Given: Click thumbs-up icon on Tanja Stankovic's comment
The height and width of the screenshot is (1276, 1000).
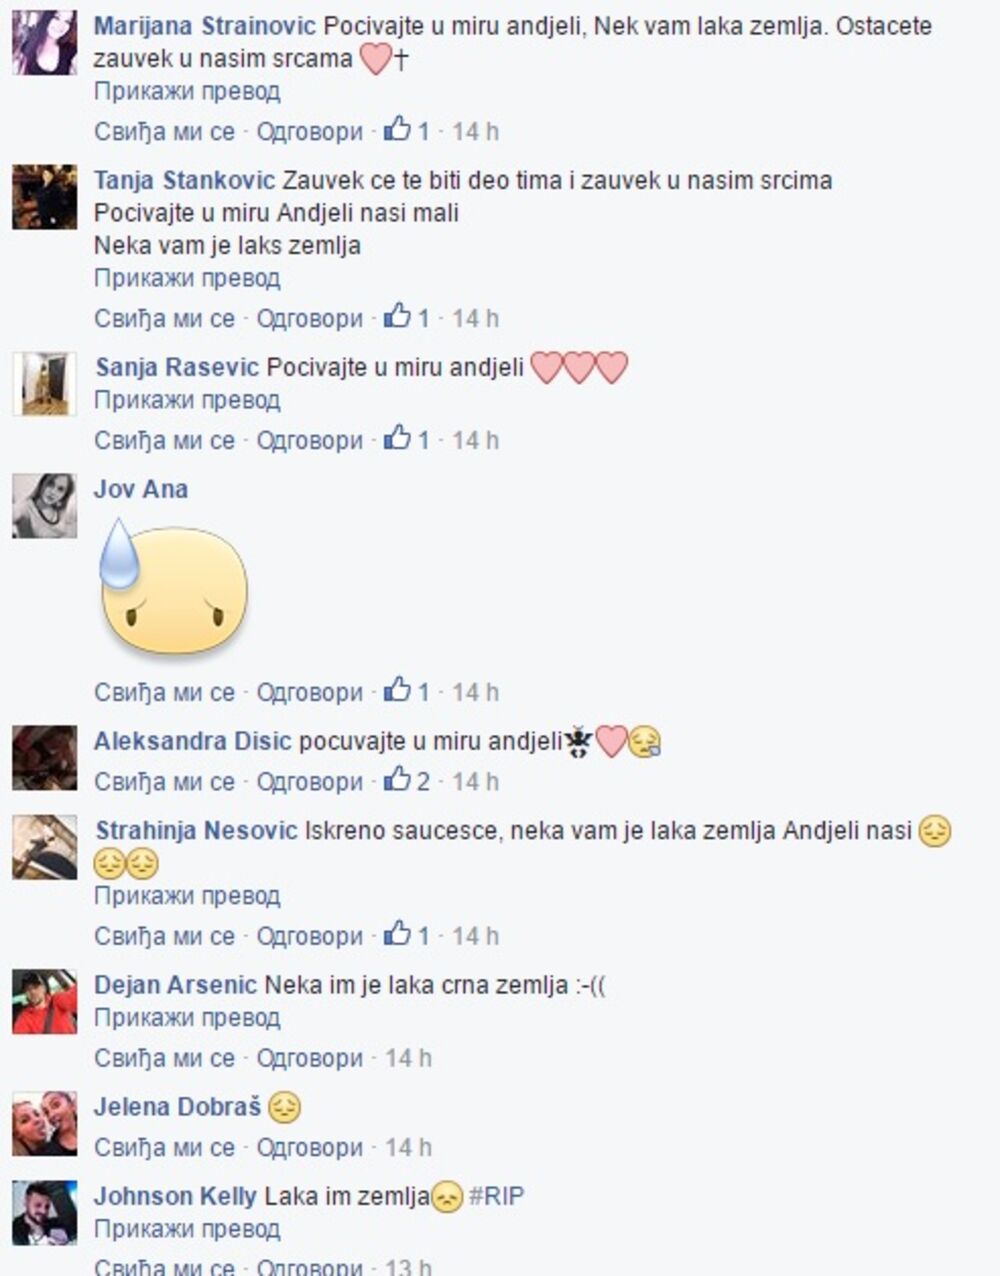Looking at the screenshot, I should (398, 316).
